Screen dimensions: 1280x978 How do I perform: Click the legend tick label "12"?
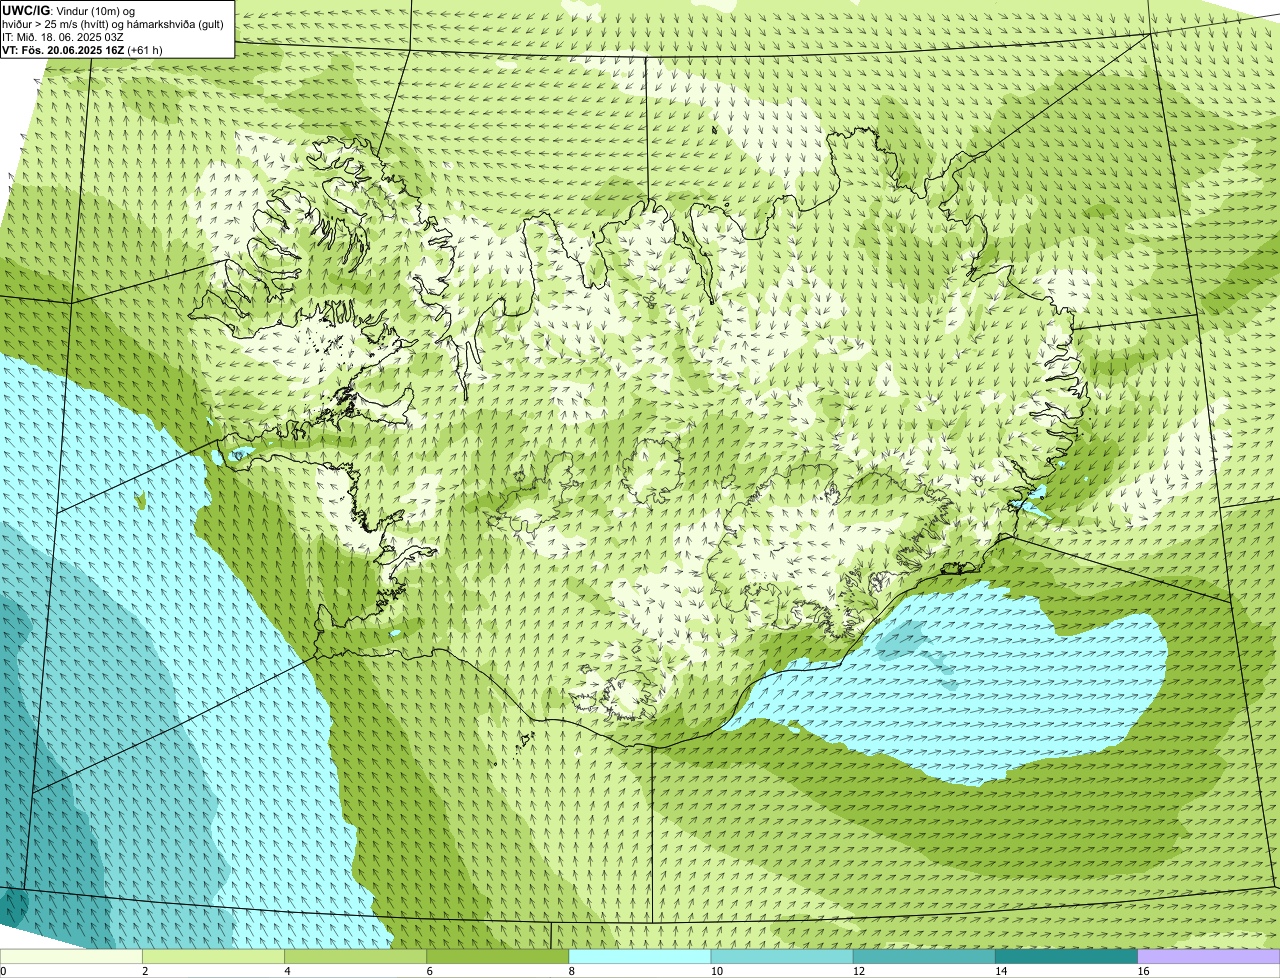pyautogui.click(x=858, y=971)
